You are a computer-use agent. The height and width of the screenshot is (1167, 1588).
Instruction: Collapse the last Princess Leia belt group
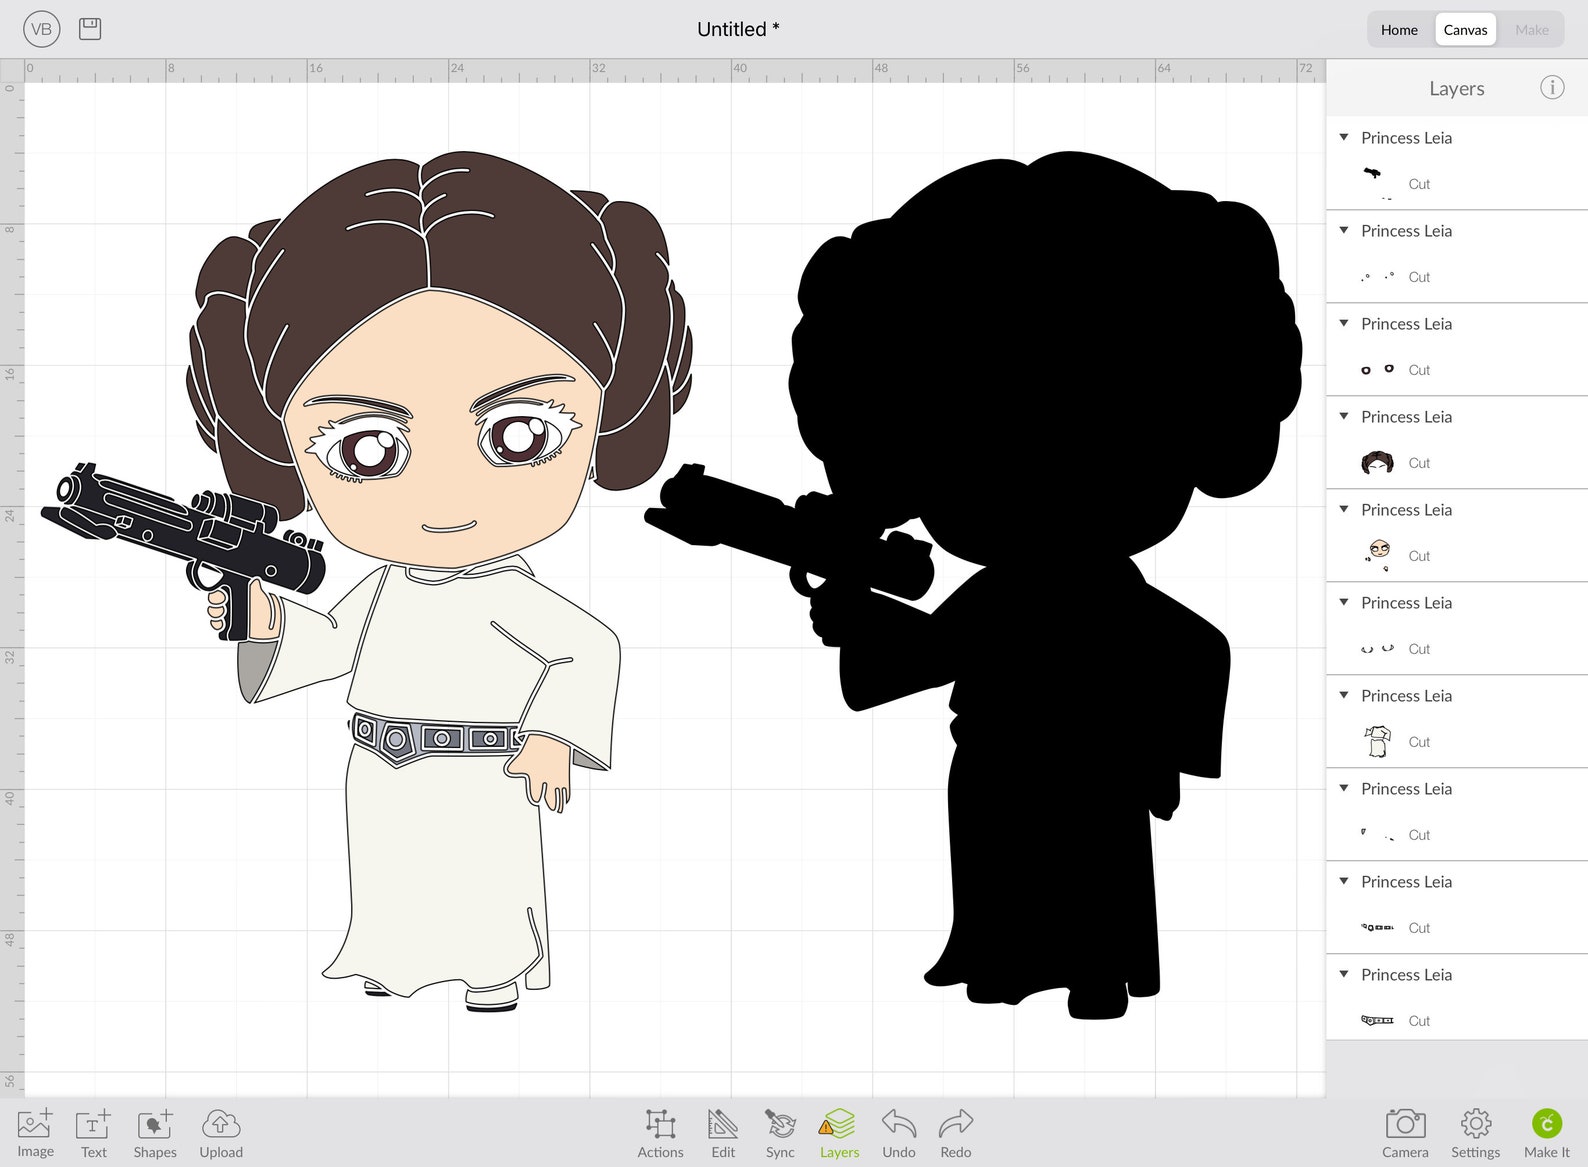tap(1344, 974)
